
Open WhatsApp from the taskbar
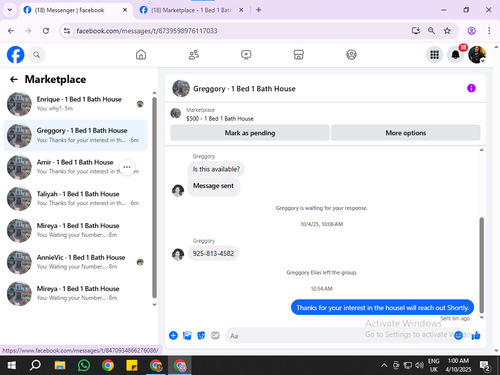pyautogui.click(x=84, y=366)
